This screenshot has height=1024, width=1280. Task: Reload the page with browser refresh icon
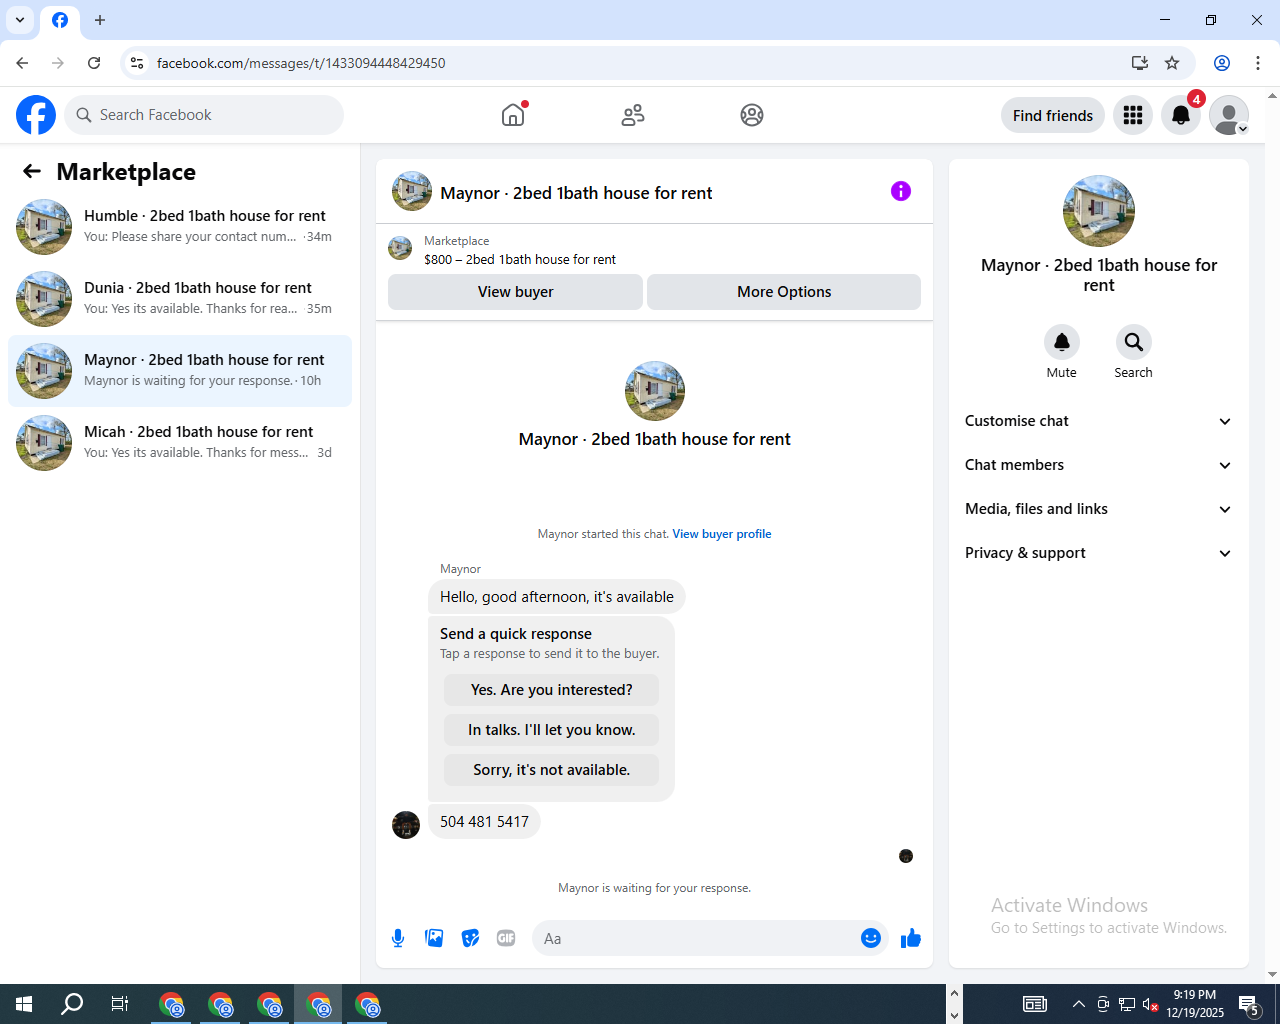[94, 63]
